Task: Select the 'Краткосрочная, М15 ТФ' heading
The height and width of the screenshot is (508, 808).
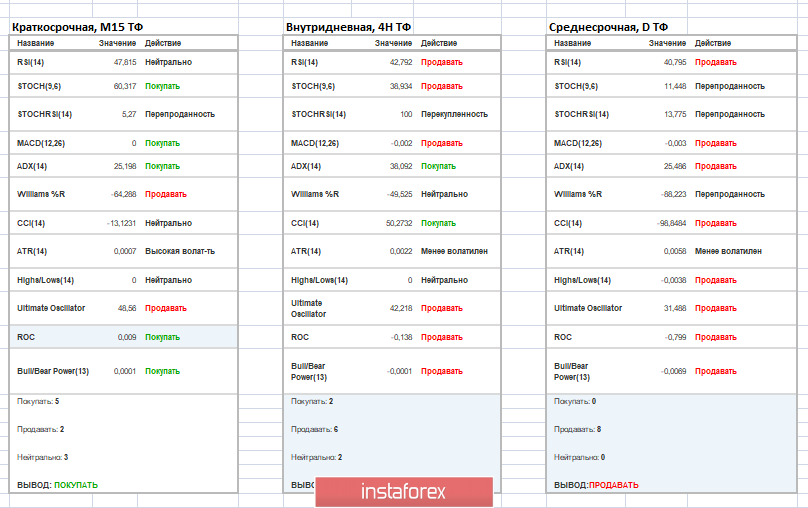Action: (78, 27)
